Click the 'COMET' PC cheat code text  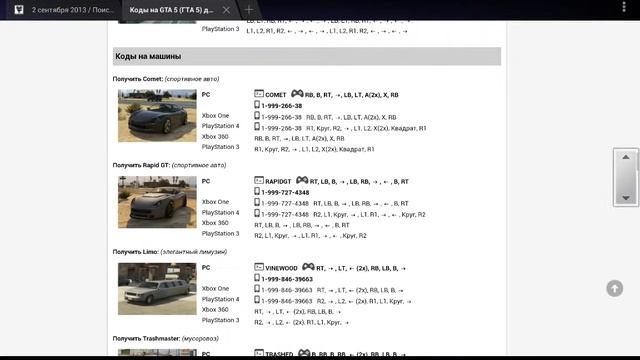(276, 95)
